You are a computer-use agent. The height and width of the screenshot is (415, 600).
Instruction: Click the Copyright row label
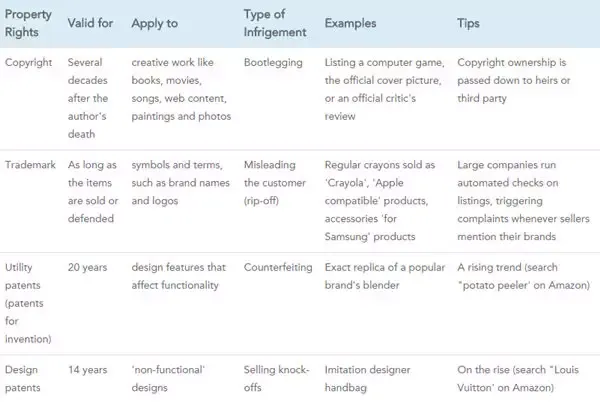[28, 63]
